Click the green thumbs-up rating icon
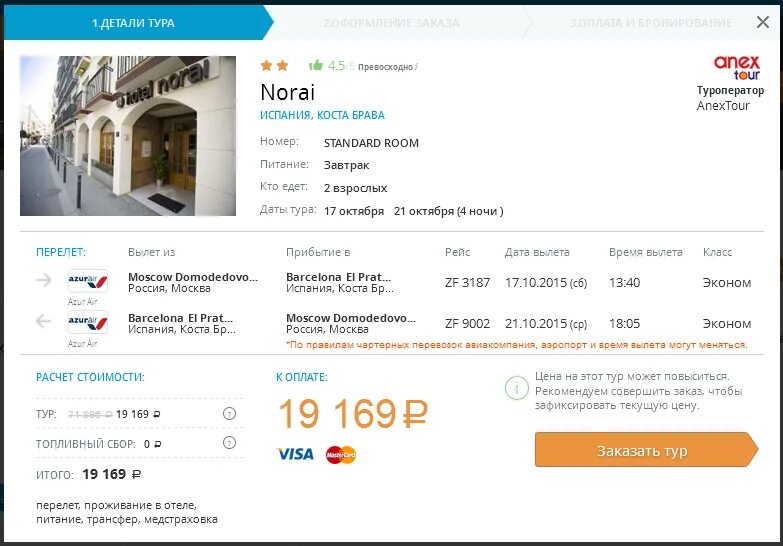The image size is (783, 546). [x=316, y=66]
